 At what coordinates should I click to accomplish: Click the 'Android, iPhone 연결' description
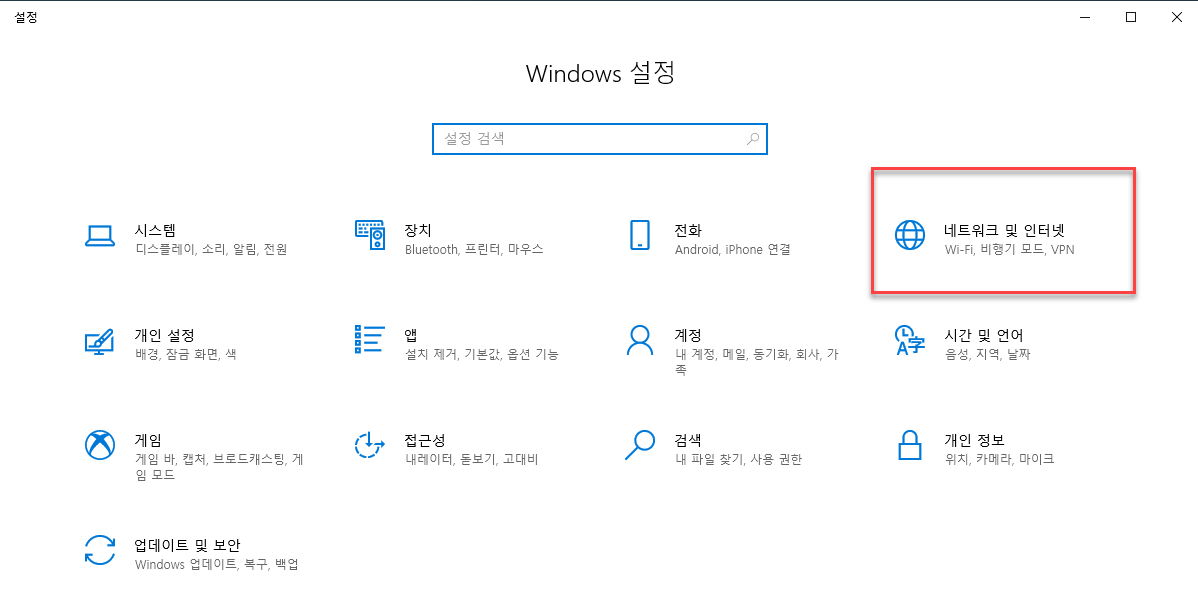pos(733,249)
